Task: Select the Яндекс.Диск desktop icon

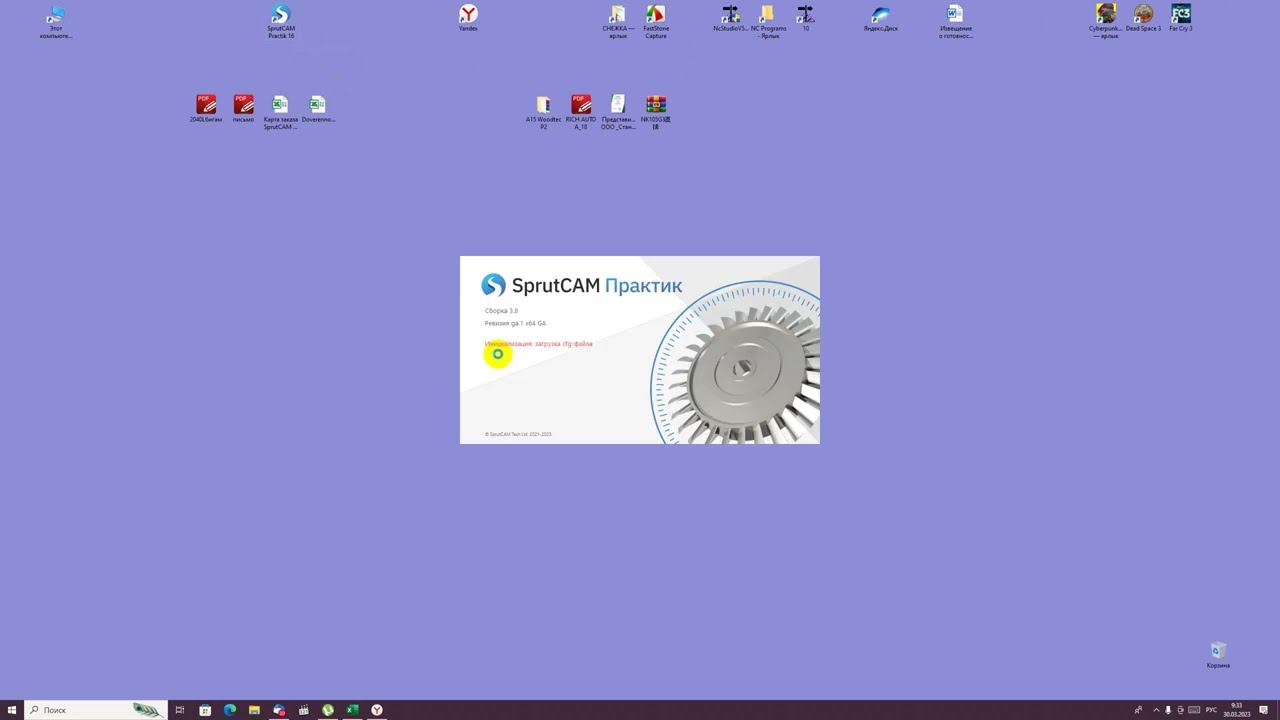Action: (x=881, y=18)
